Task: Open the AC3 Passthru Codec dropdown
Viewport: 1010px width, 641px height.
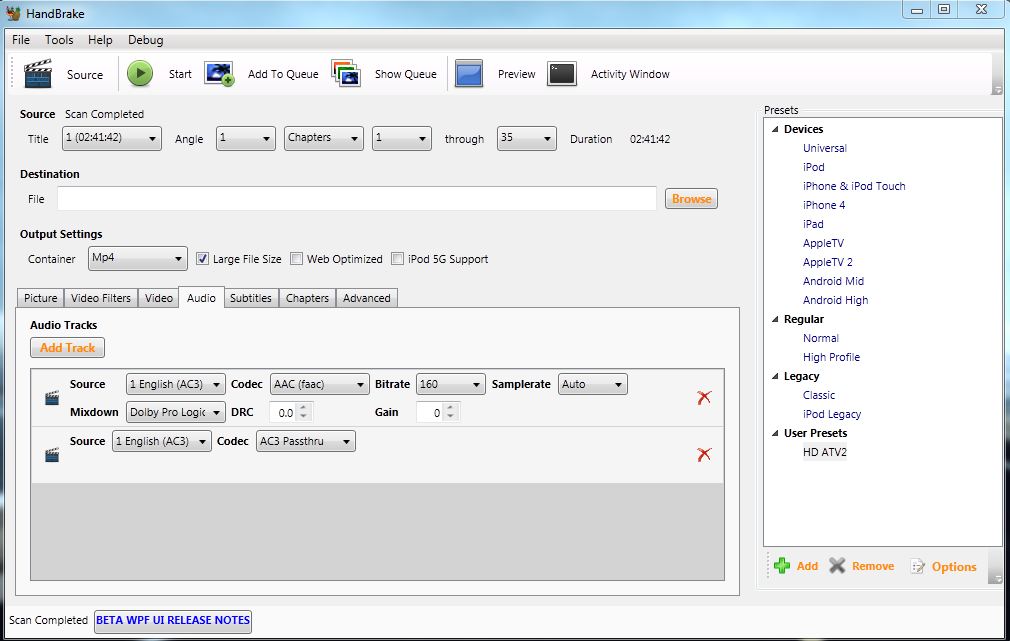Action: coord(305,441)
